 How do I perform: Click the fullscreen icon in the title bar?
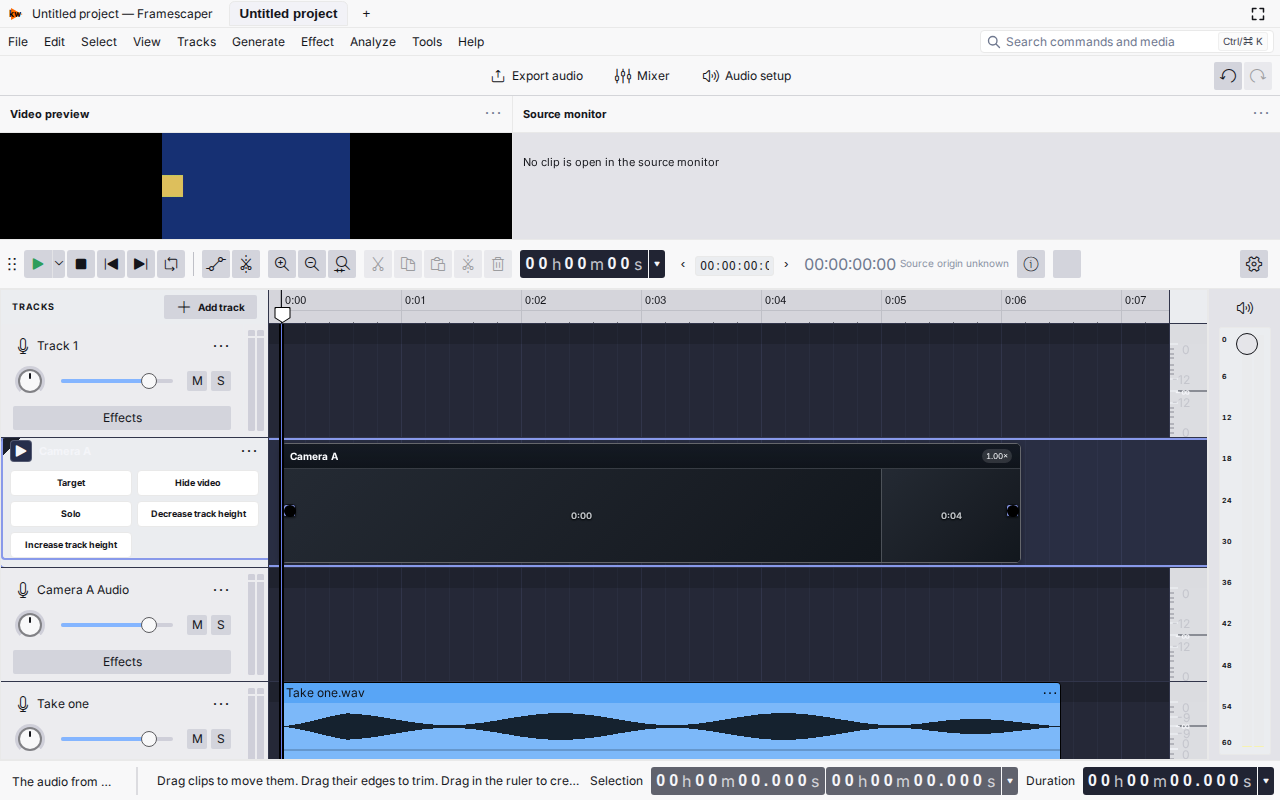tap(1258, 14)
